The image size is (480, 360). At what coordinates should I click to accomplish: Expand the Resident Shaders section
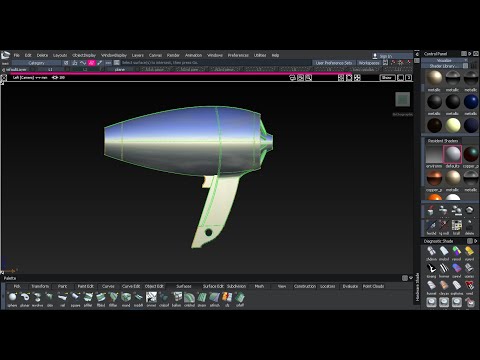coord(443,141)
